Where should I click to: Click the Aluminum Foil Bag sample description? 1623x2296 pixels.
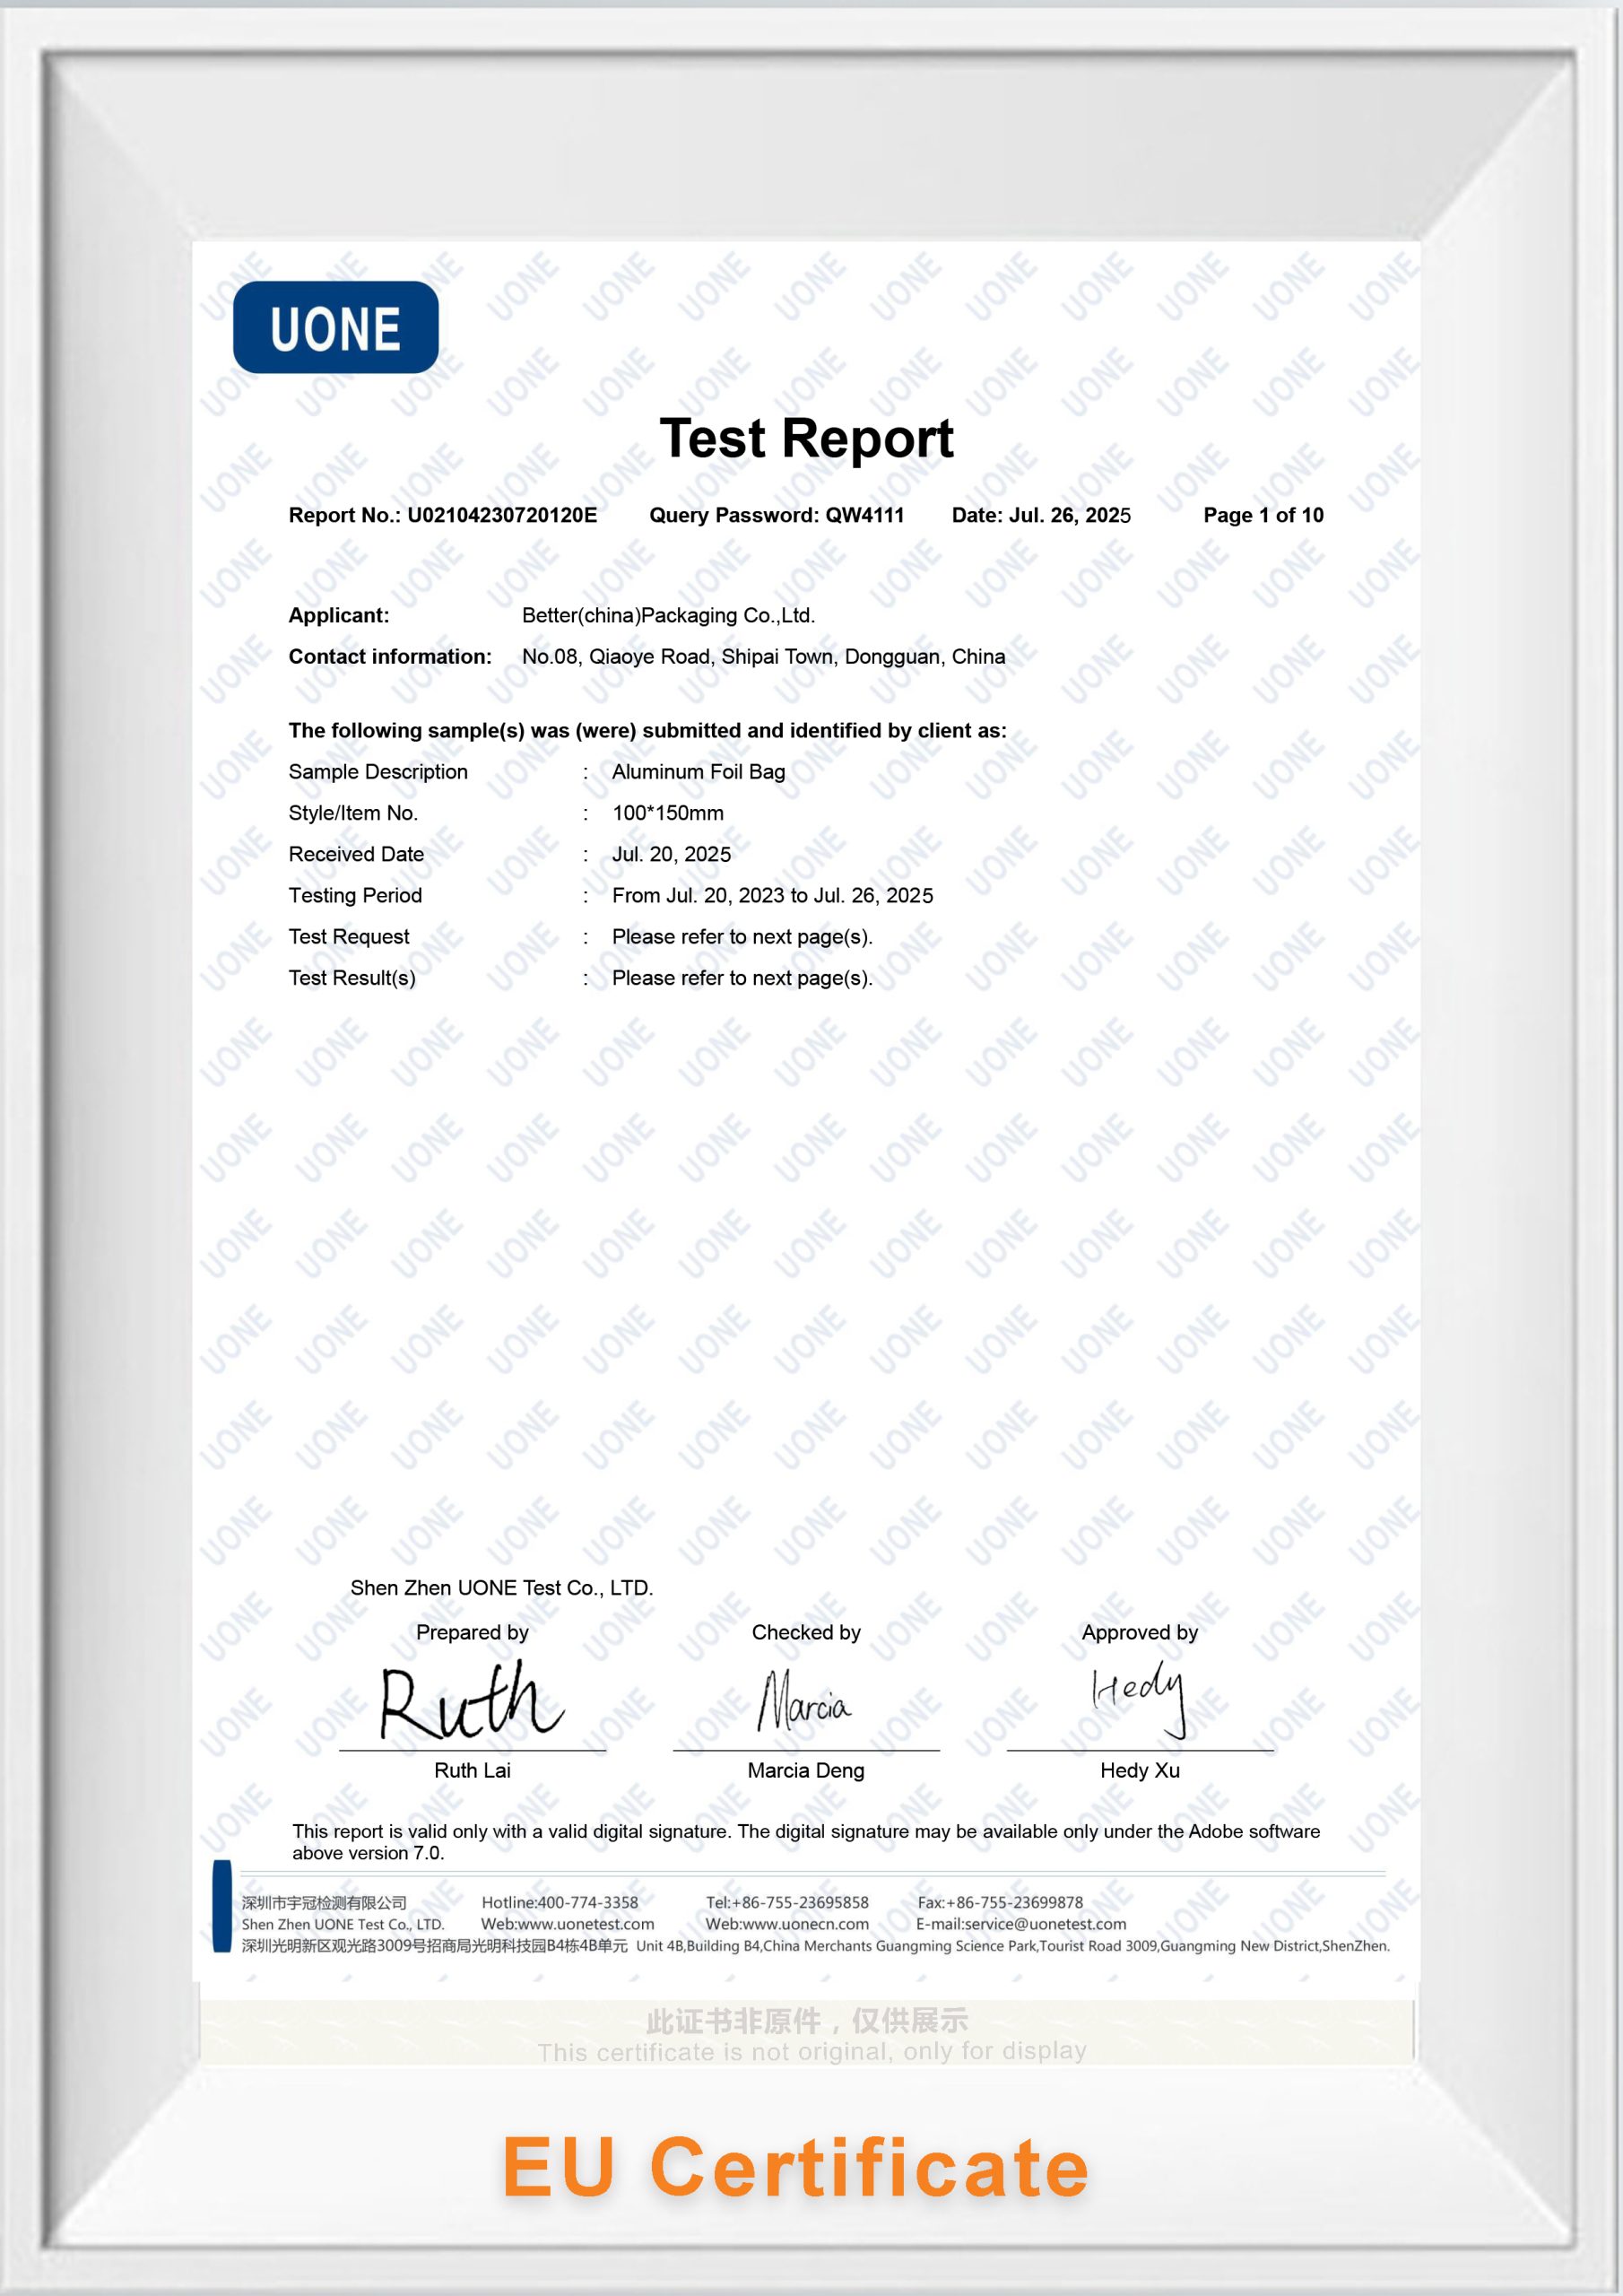[x=698, y=772]
